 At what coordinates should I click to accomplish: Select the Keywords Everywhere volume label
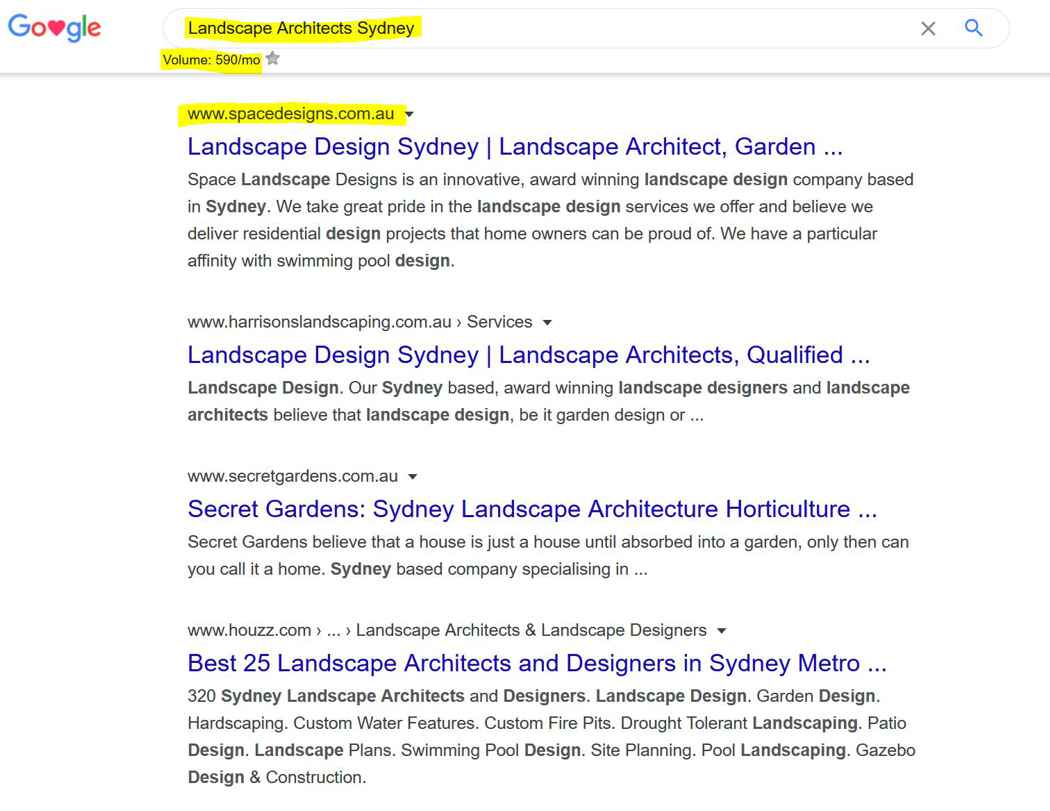click(212, 60)
